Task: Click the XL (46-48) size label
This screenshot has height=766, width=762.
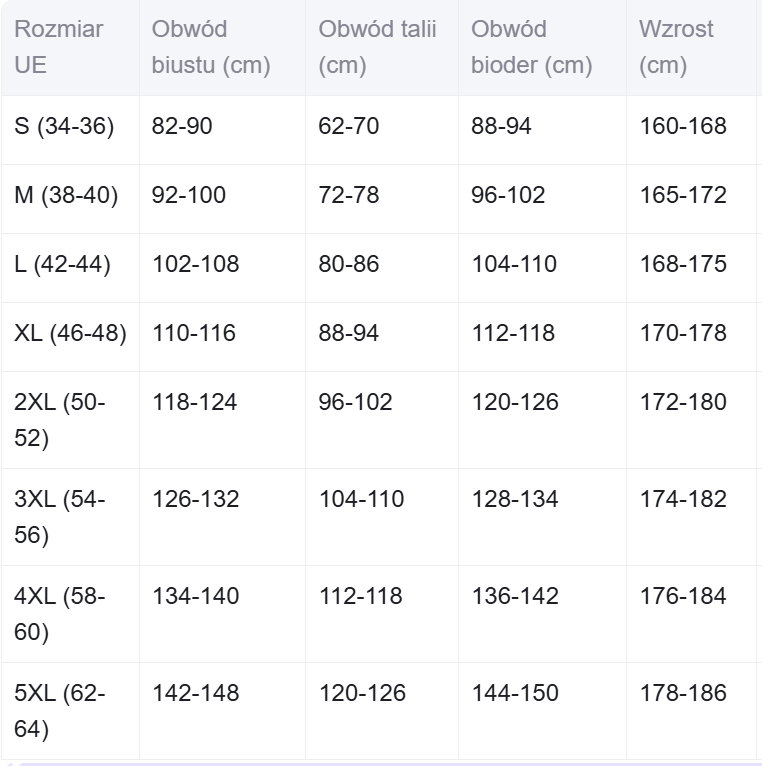Action: [x=70, y=334]
